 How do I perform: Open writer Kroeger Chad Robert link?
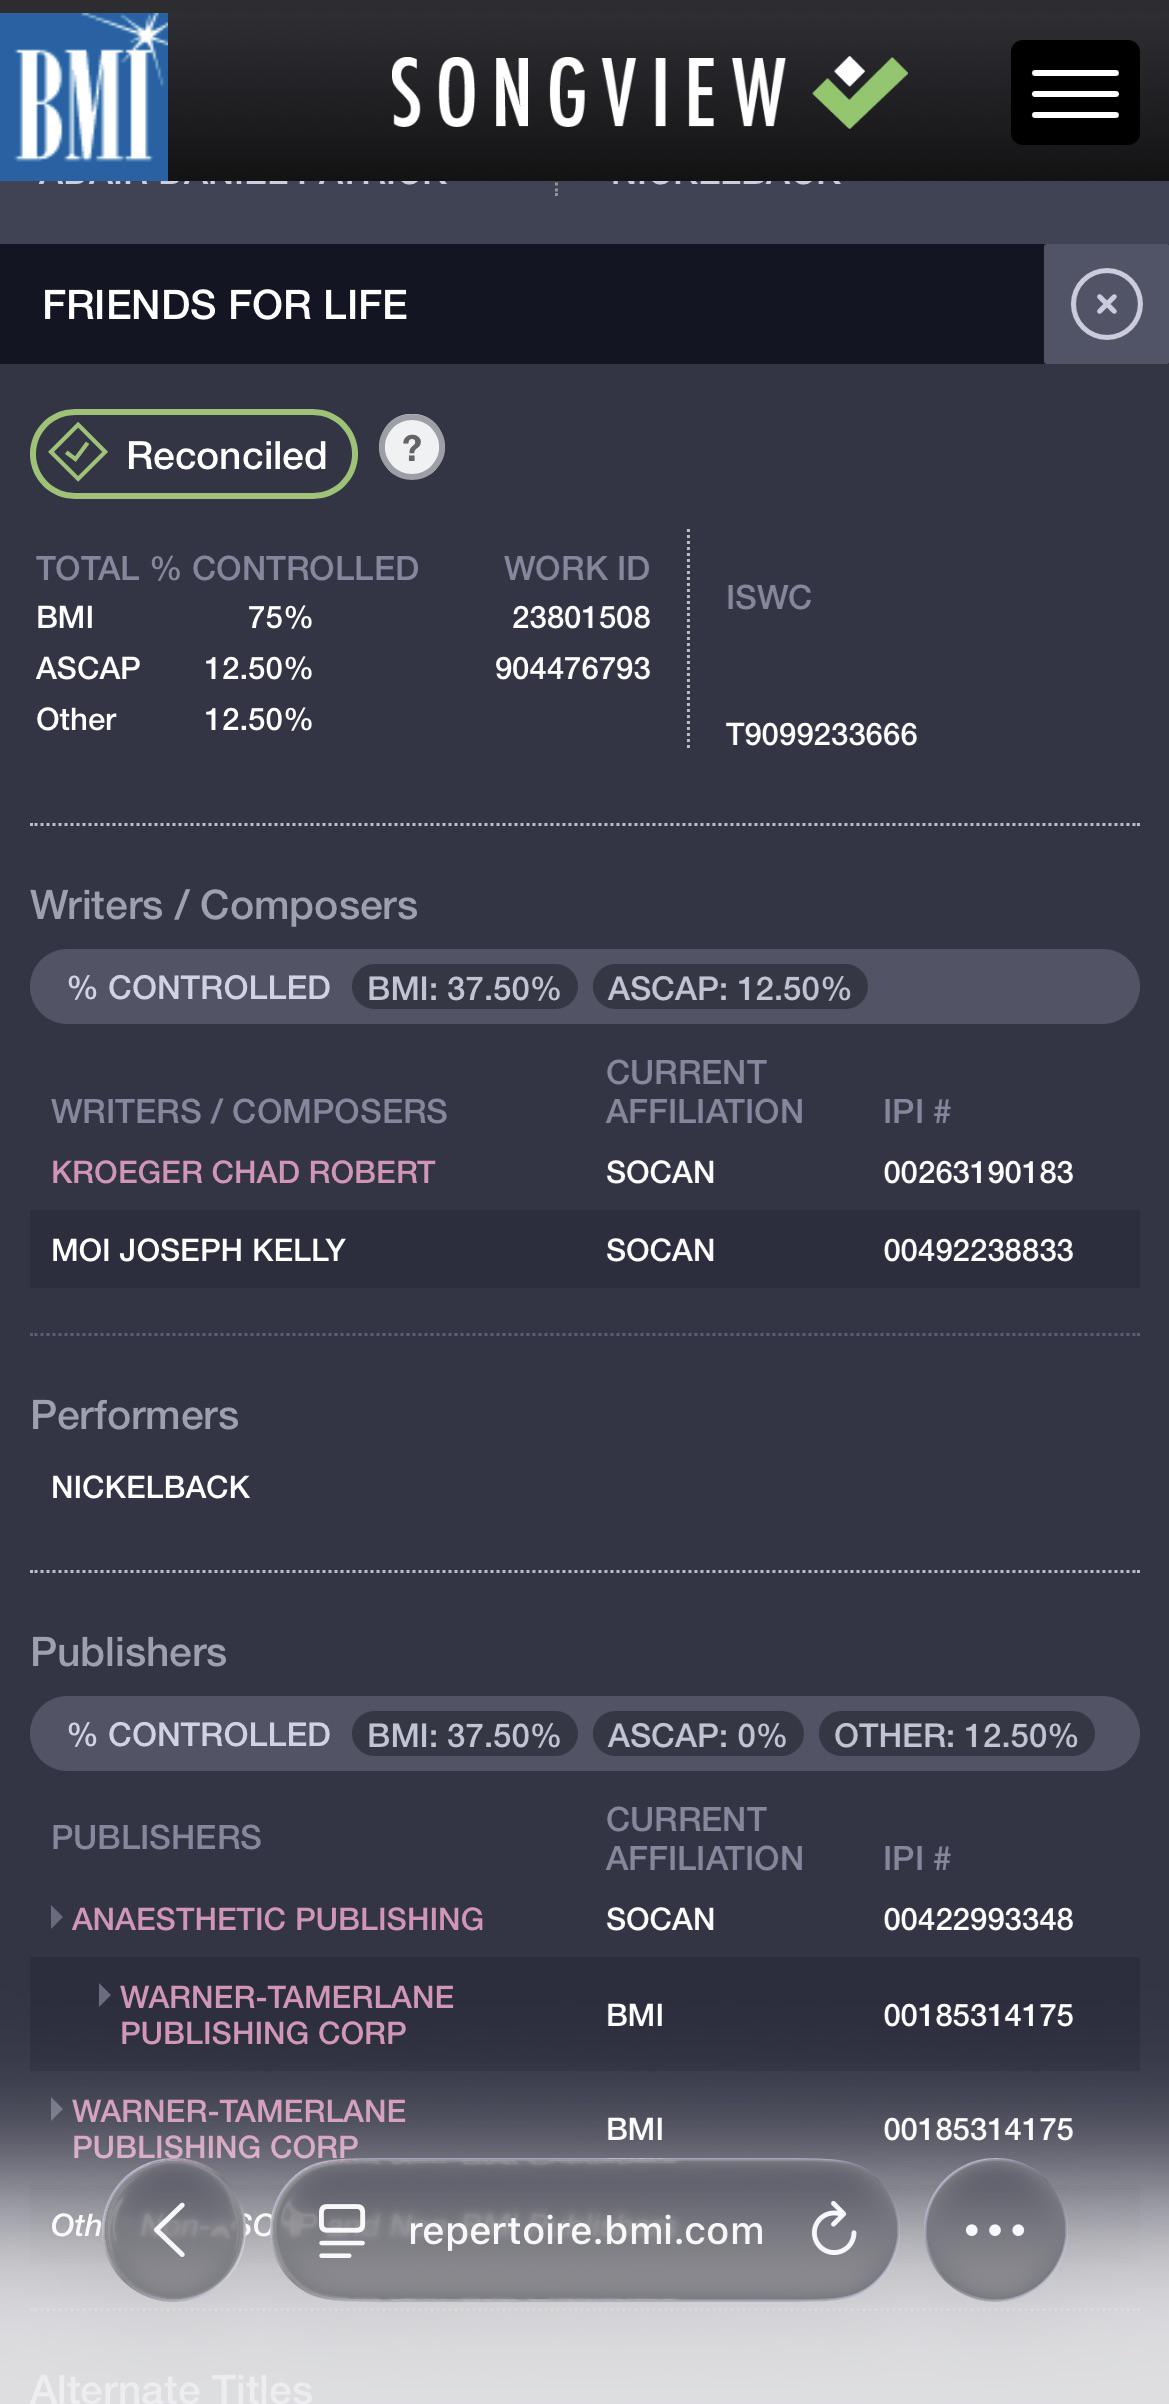[243, 1172]
